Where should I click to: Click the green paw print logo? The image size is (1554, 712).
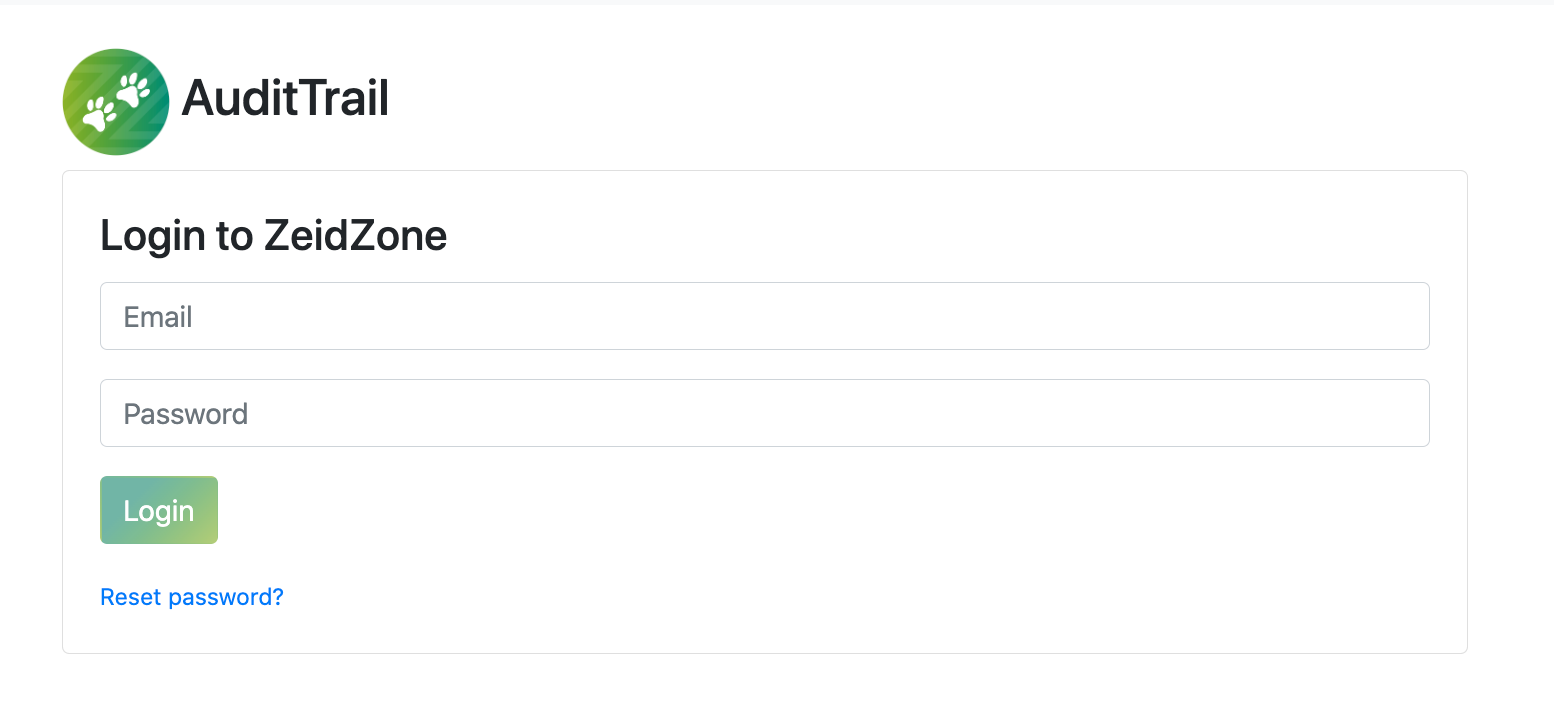(x=116, y=102)
